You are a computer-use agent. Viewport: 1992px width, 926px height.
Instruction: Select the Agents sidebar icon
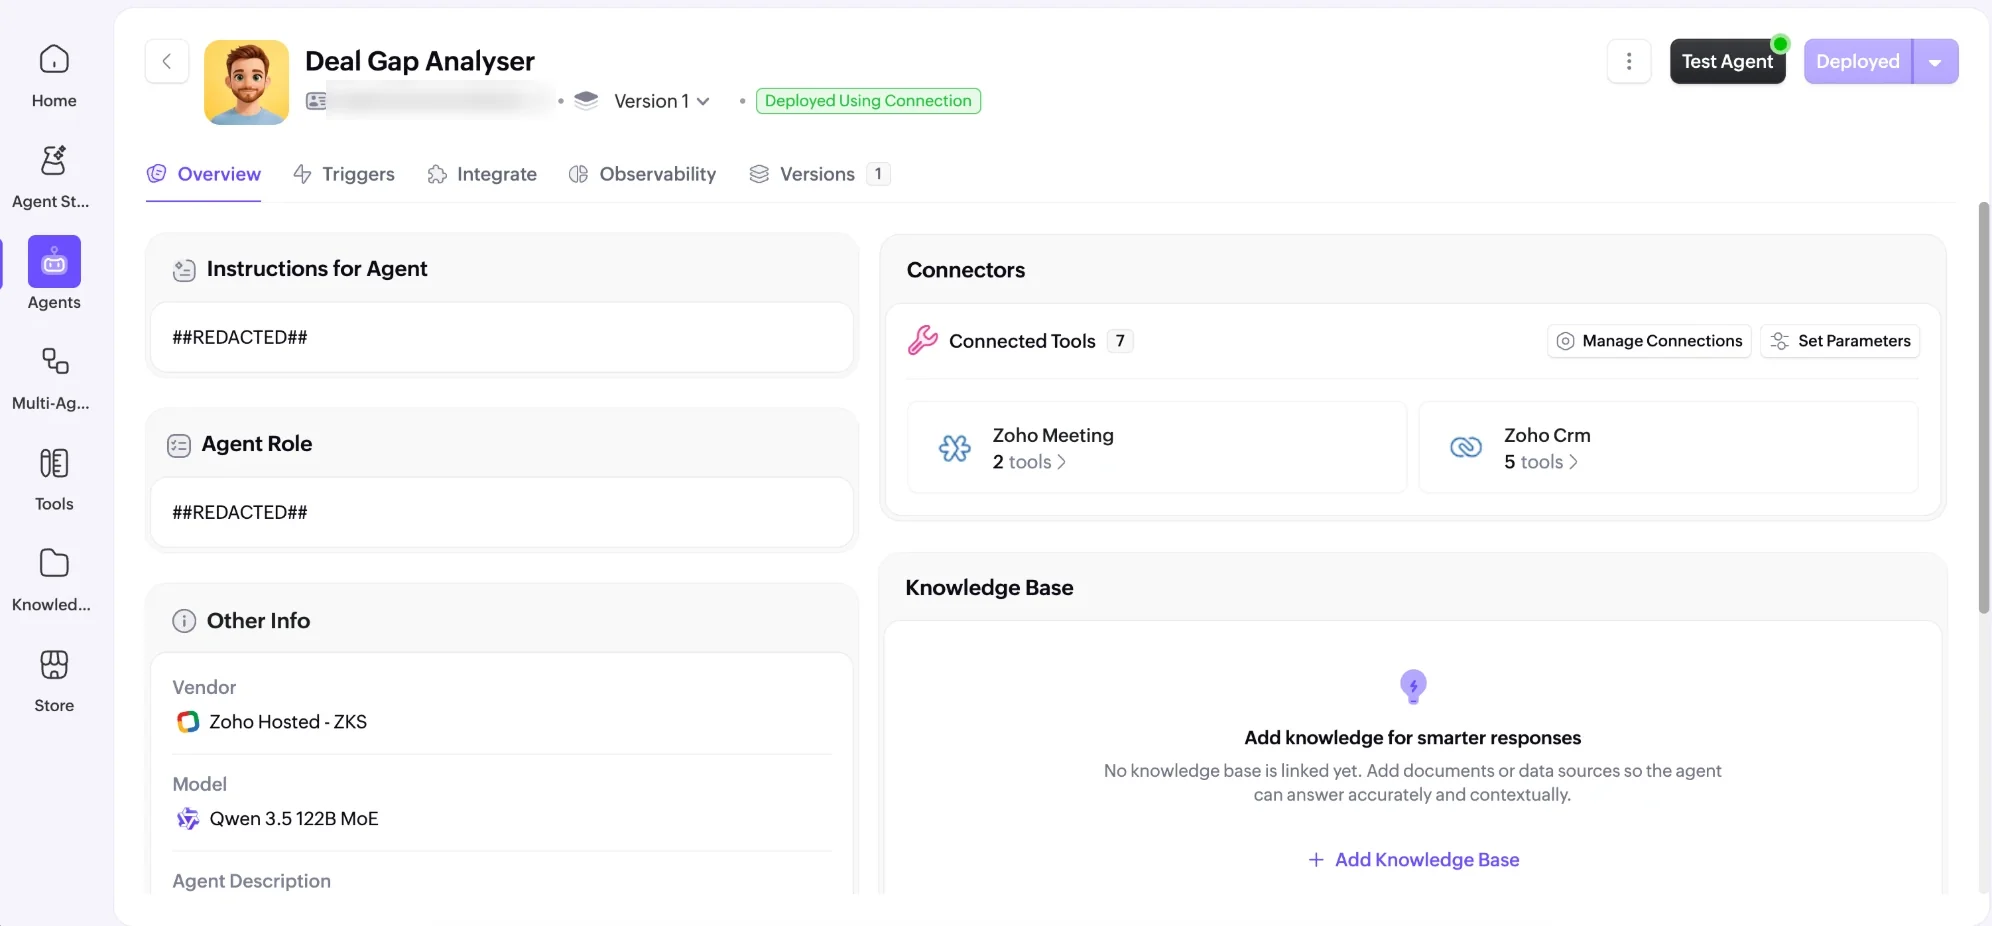pos(54,262)
